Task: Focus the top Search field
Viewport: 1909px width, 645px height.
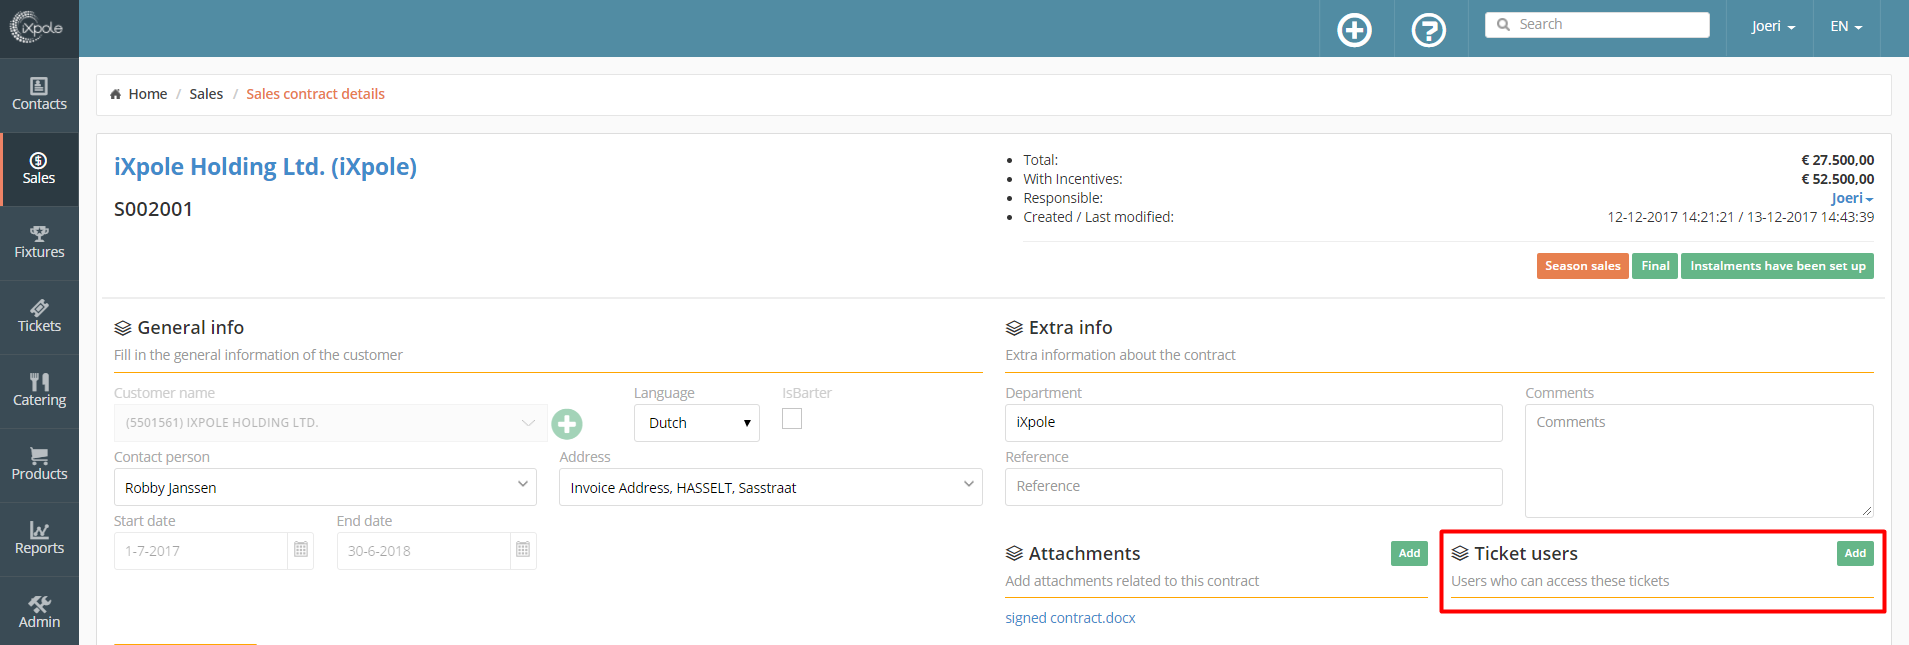Action: 1597,25
